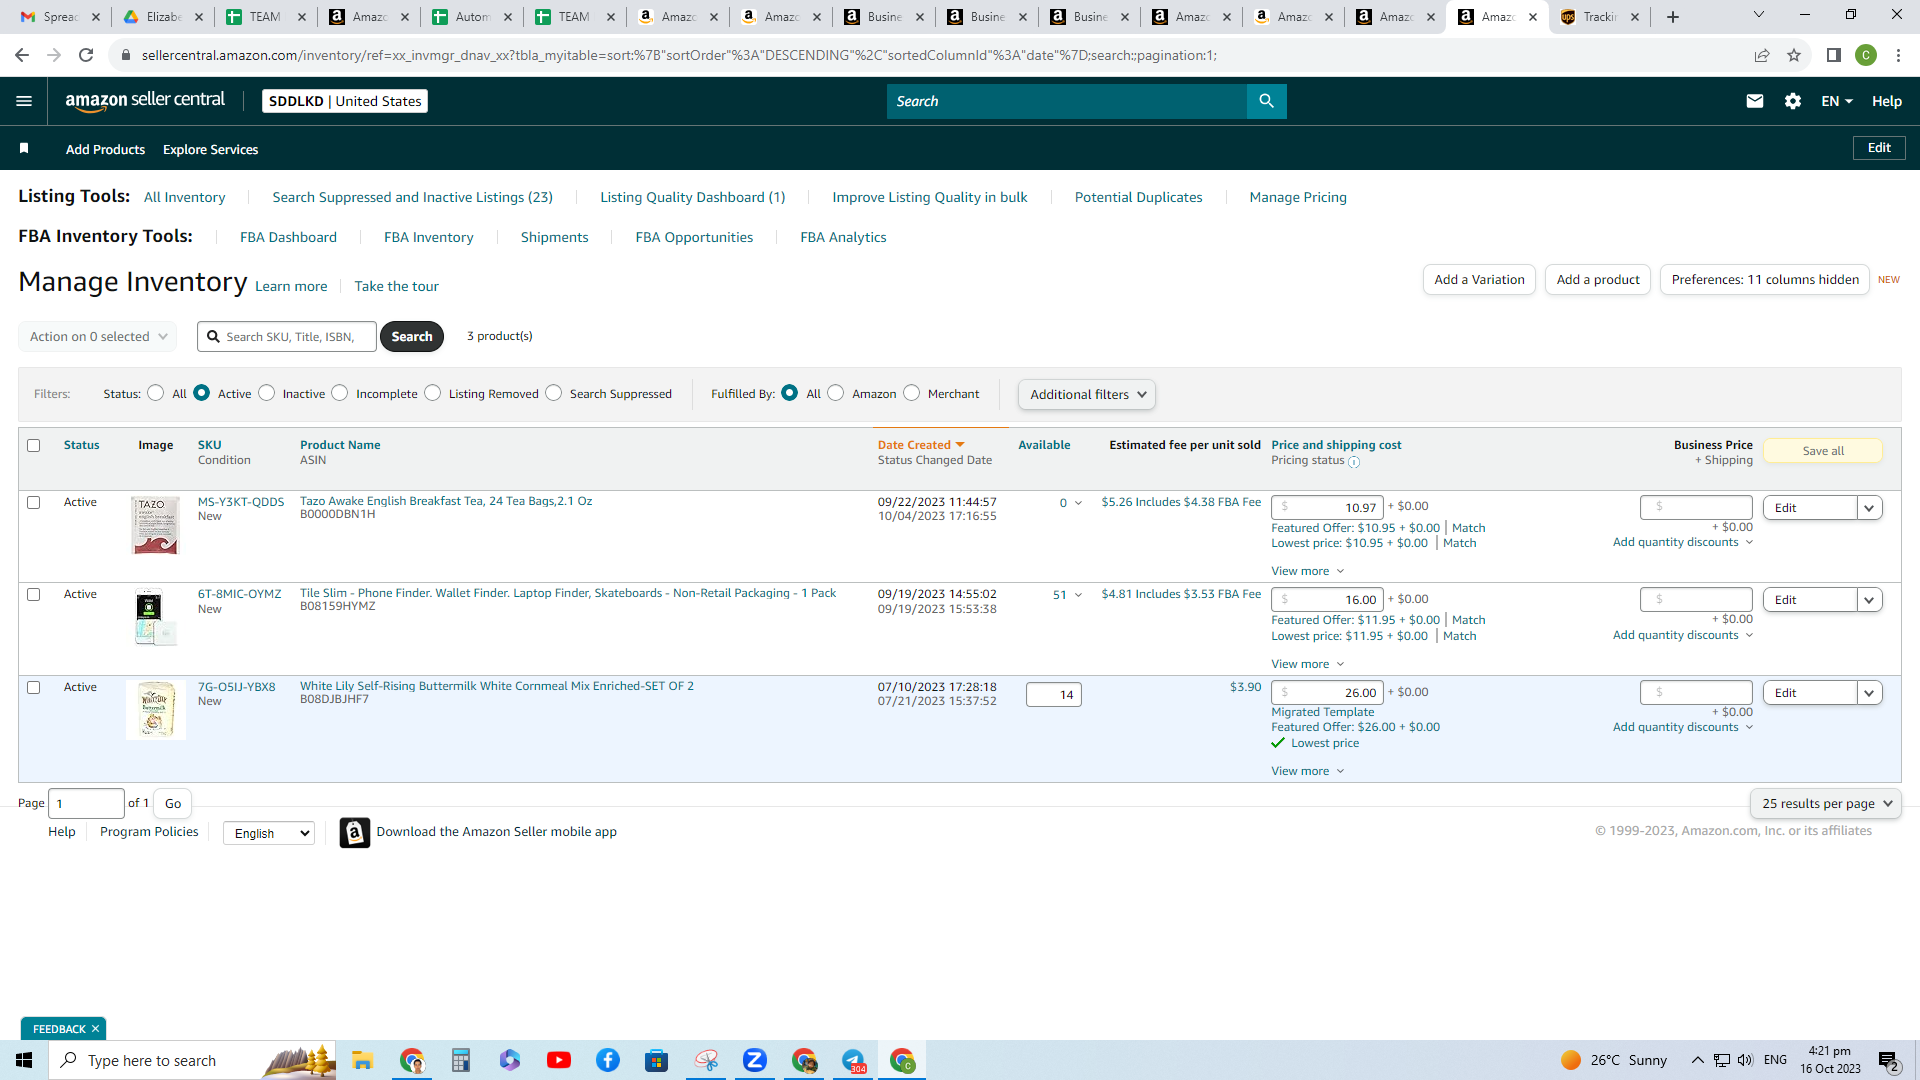Select the Search Suppressed filter

coord(554,393)
